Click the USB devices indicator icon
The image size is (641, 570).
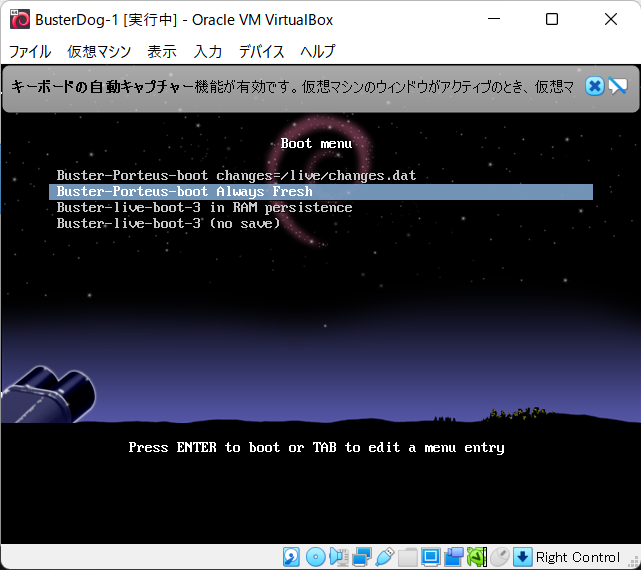pyautogui.click(x=384, y=557)
